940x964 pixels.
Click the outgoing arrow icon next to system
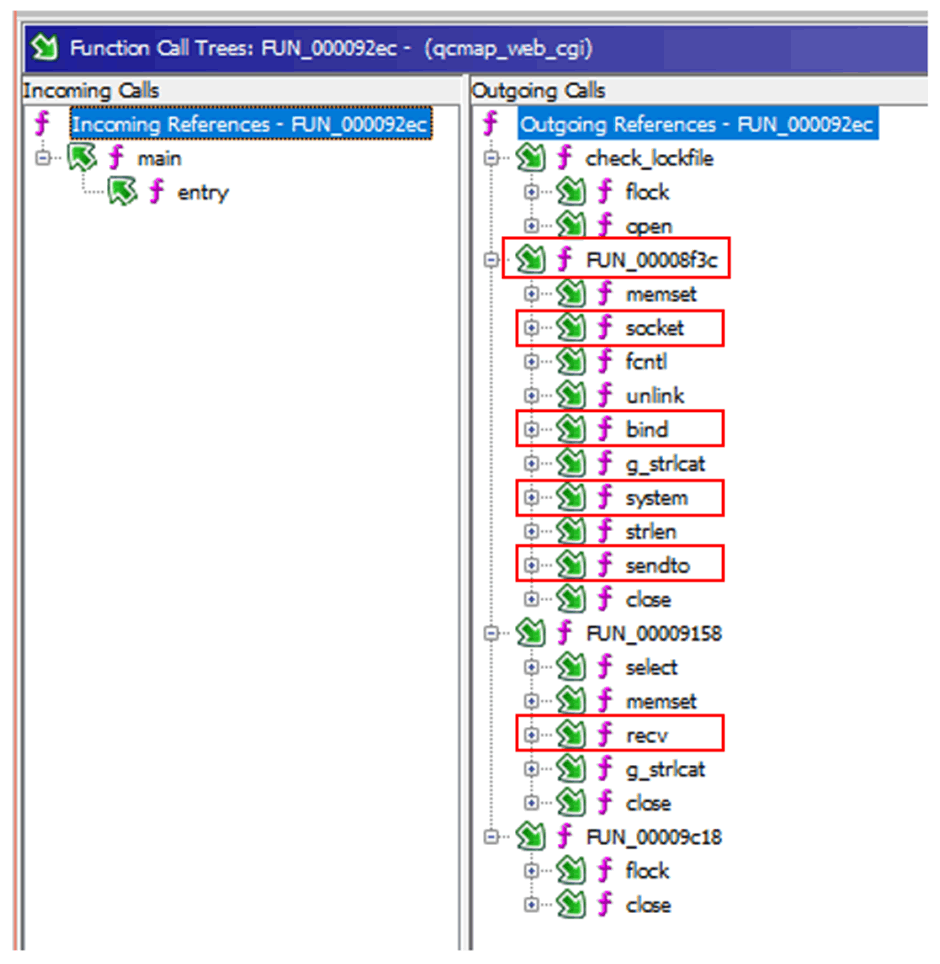point(571,498)
